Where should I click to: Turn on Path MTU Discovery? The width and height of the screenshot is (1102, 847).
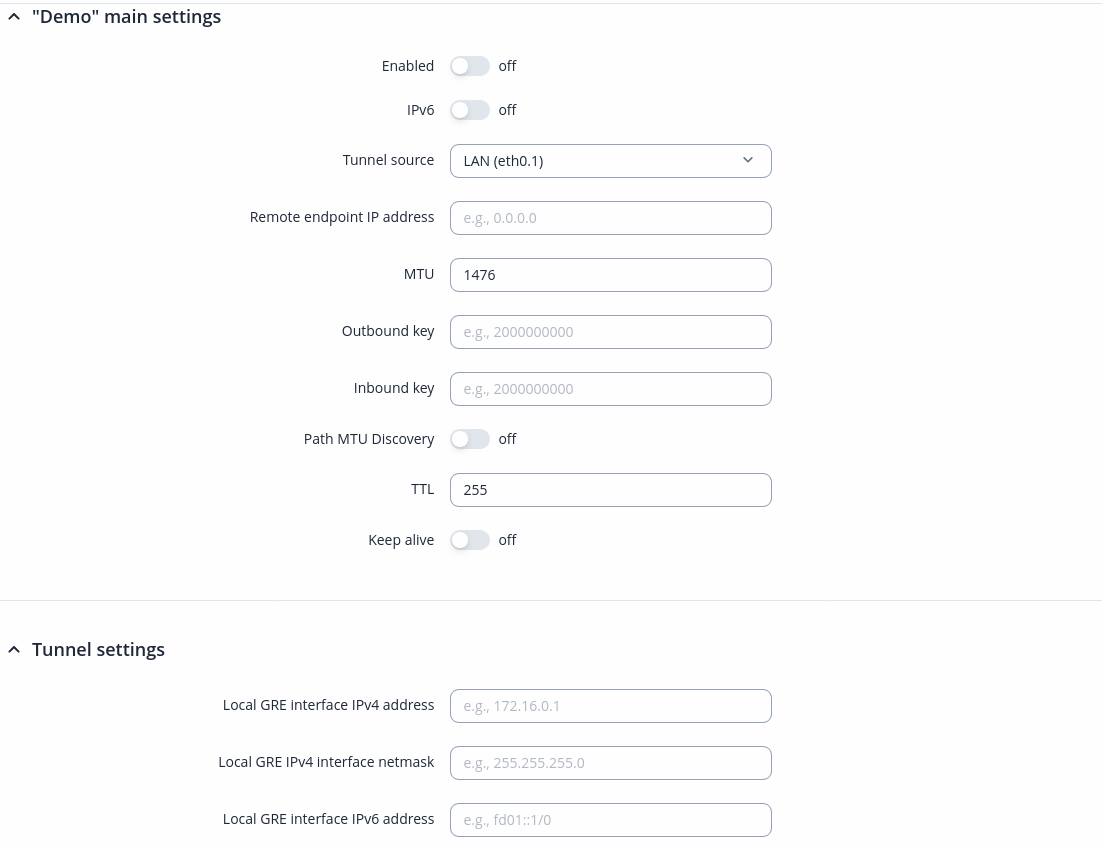click(x=469, y=439)
